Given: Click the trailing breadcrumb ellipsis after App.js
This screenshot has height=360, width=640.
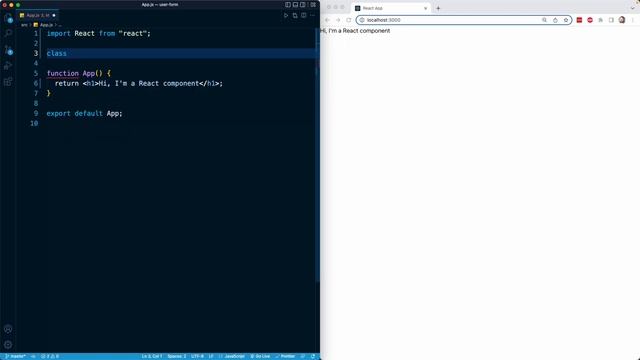Looking at the screenshot, I should click(x=60, y=25).
